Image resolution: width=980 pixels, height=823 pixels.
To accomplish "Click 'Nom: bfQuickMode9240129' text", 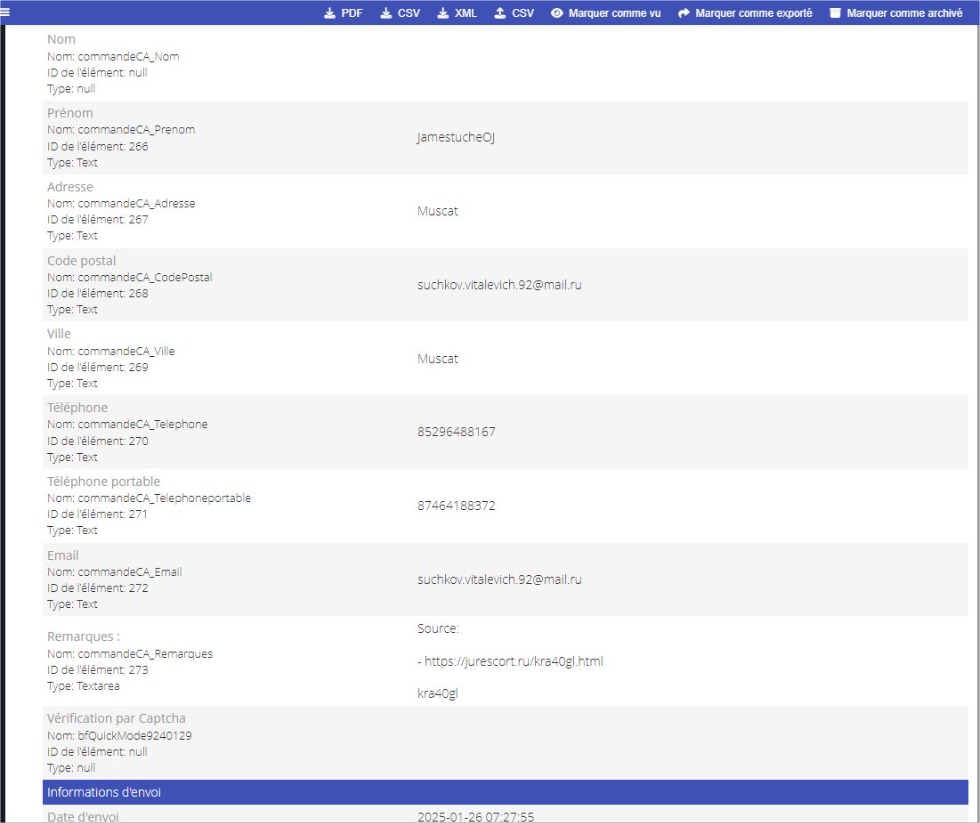I will [119, 736].
